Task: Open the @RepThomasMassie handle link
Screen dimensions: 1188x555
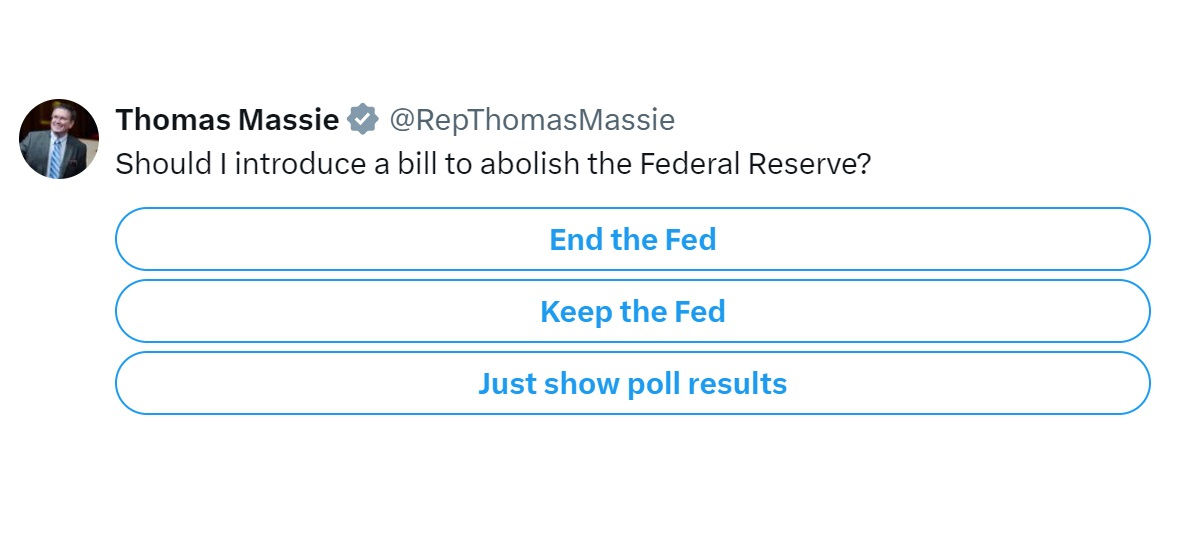Action: tap(531, 121)
